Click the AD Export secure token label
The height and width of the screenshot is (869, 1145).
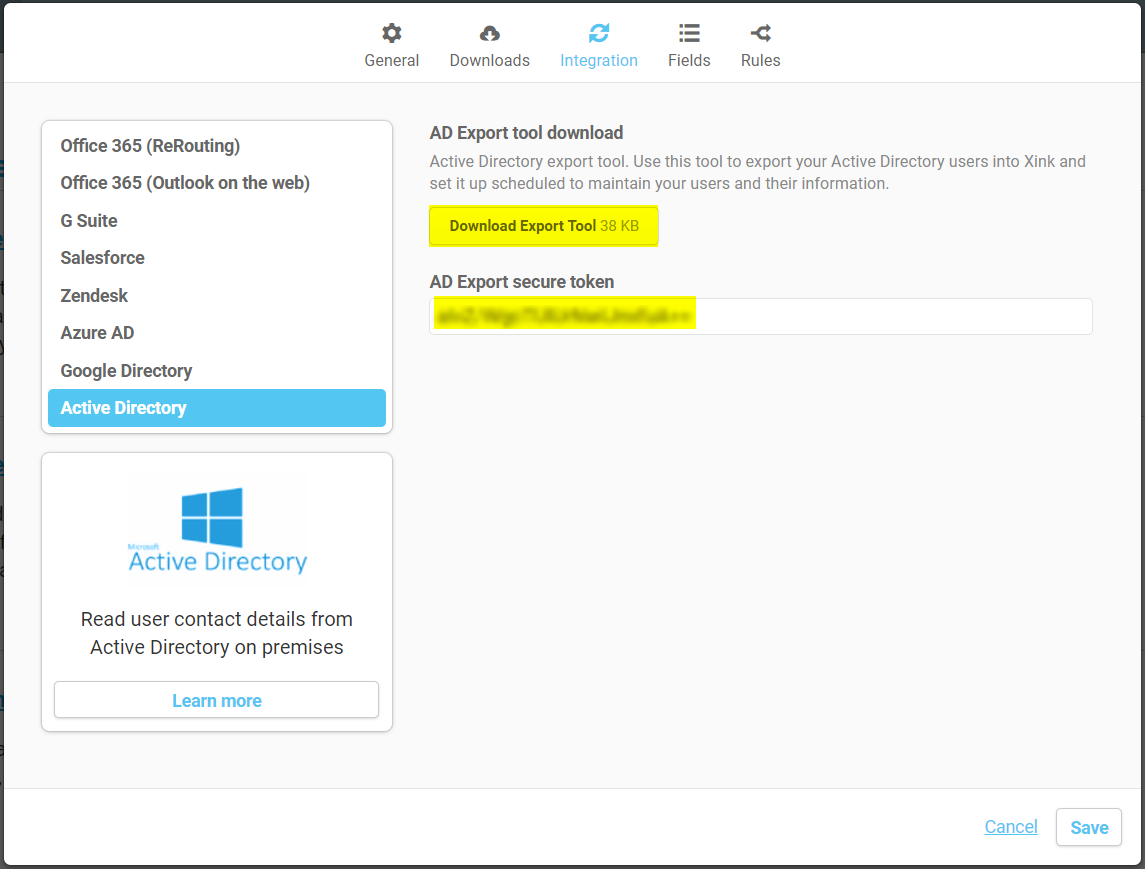click(x=521, y=282)
